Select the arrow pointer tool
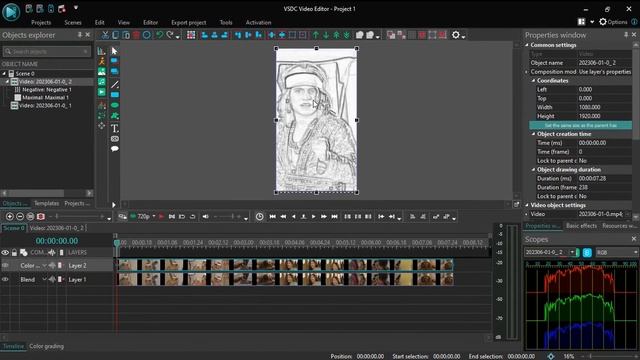The width and height of the screenshot is (640, 360). pyautogui.click(x=114, y=51)
